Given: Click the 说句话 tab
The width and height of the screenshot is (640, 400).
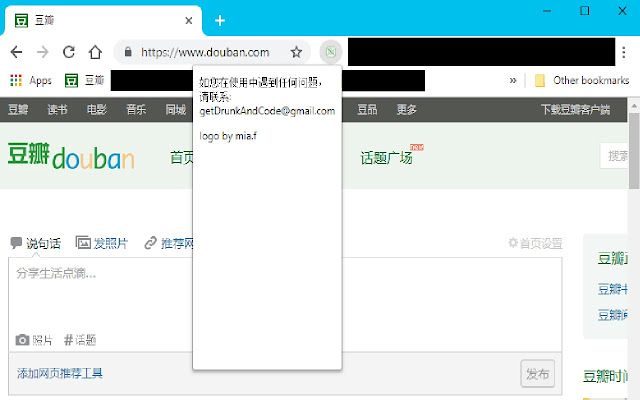Looking at the screenshot, I should pos(36,243).
